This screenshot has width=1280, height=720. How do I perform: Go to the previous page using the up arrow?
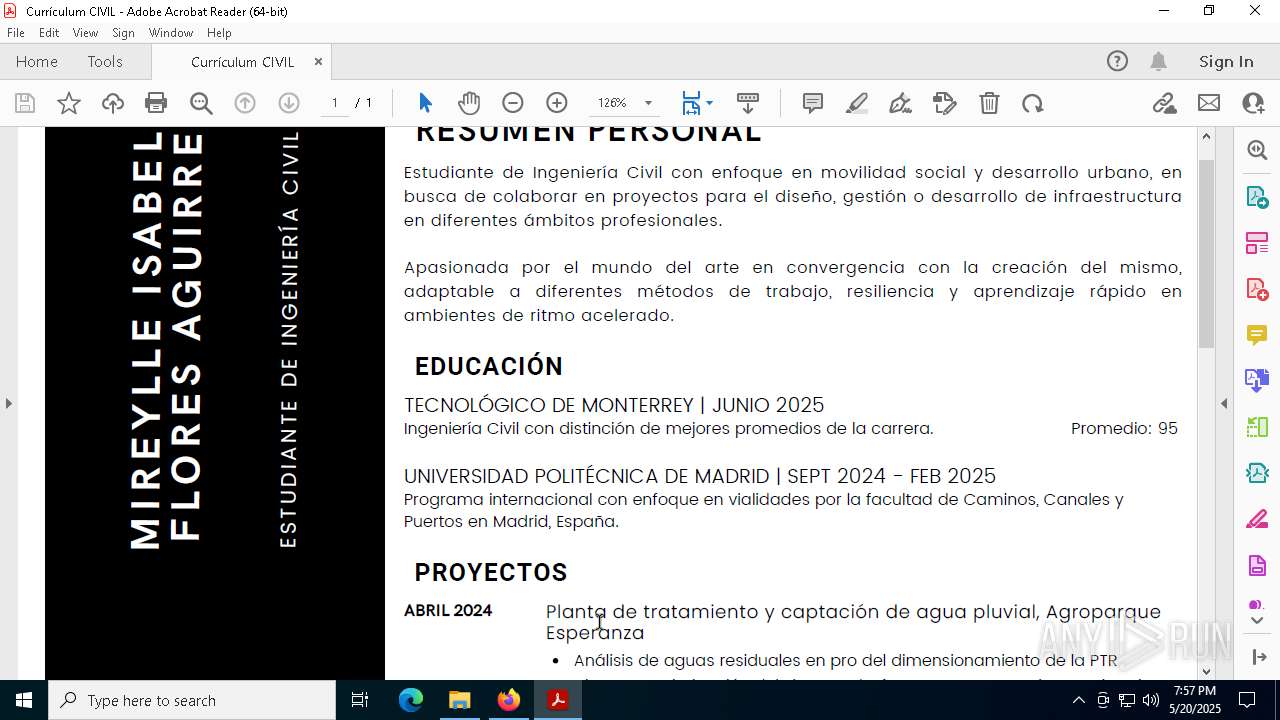pos(245,103)
